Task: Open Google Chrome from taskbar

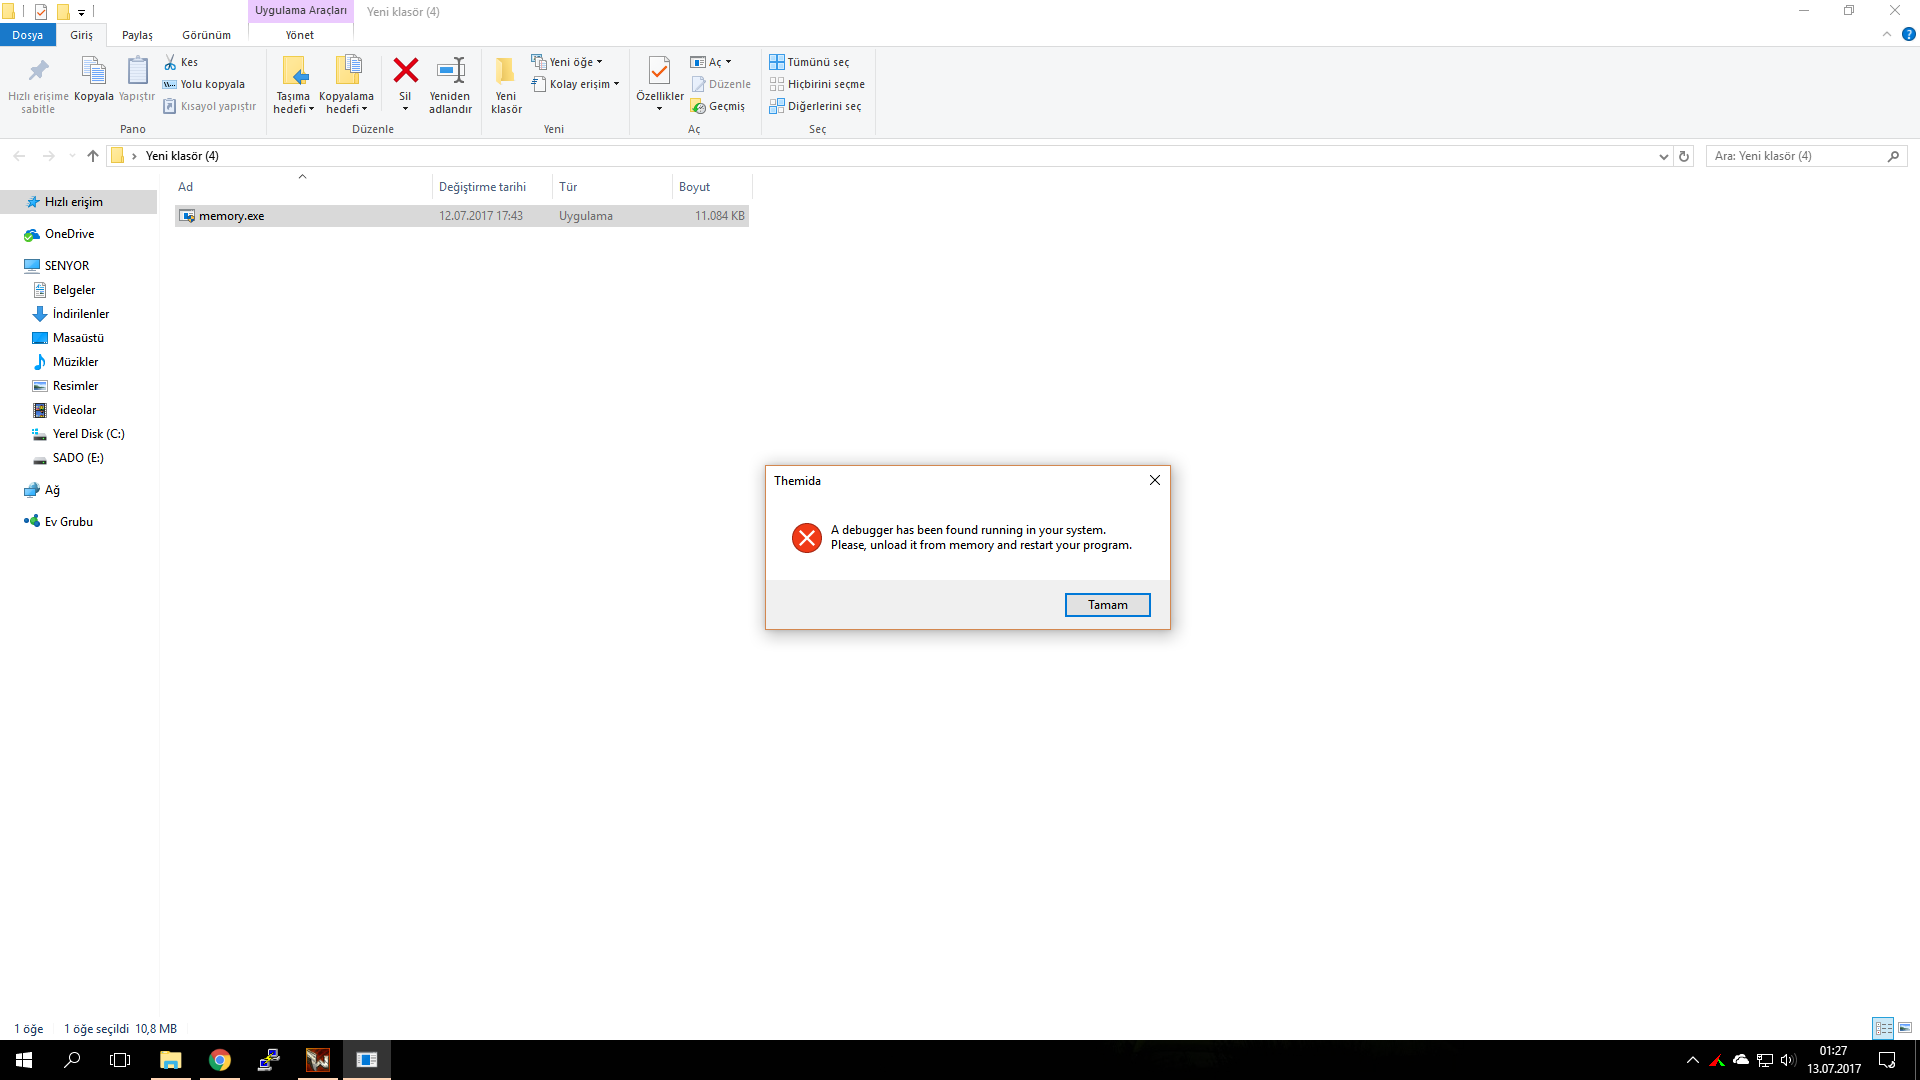Action: tap(220, 1060)
